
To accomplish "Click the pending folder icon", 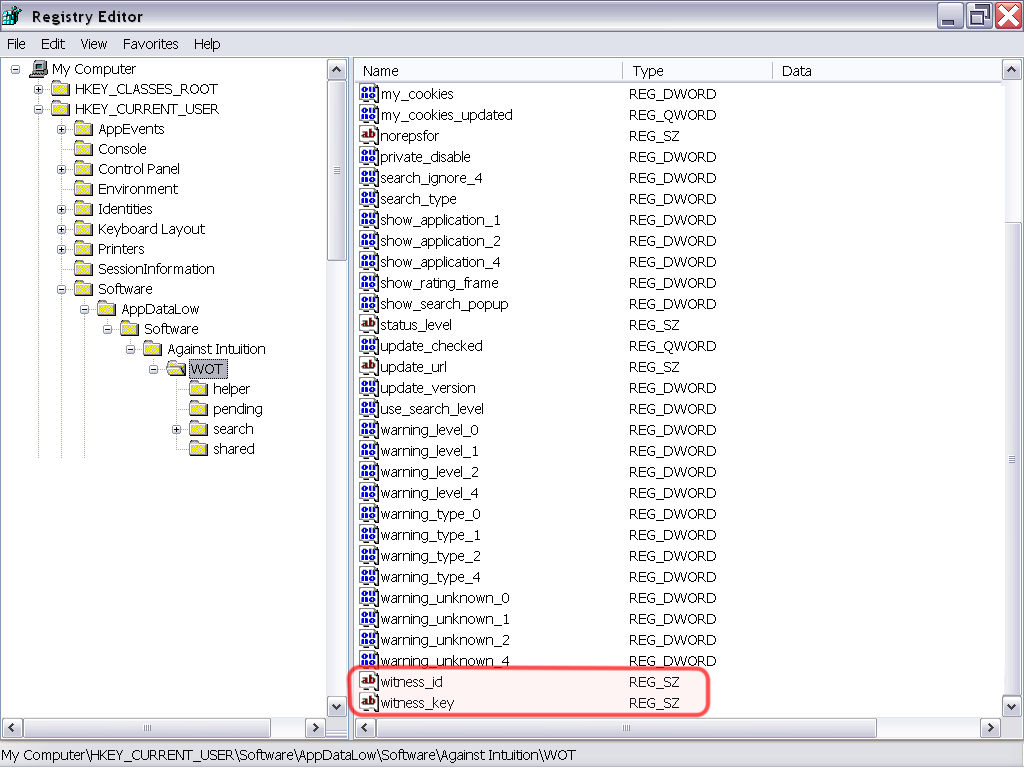I will pyautogui.click(x=199, y=409).
